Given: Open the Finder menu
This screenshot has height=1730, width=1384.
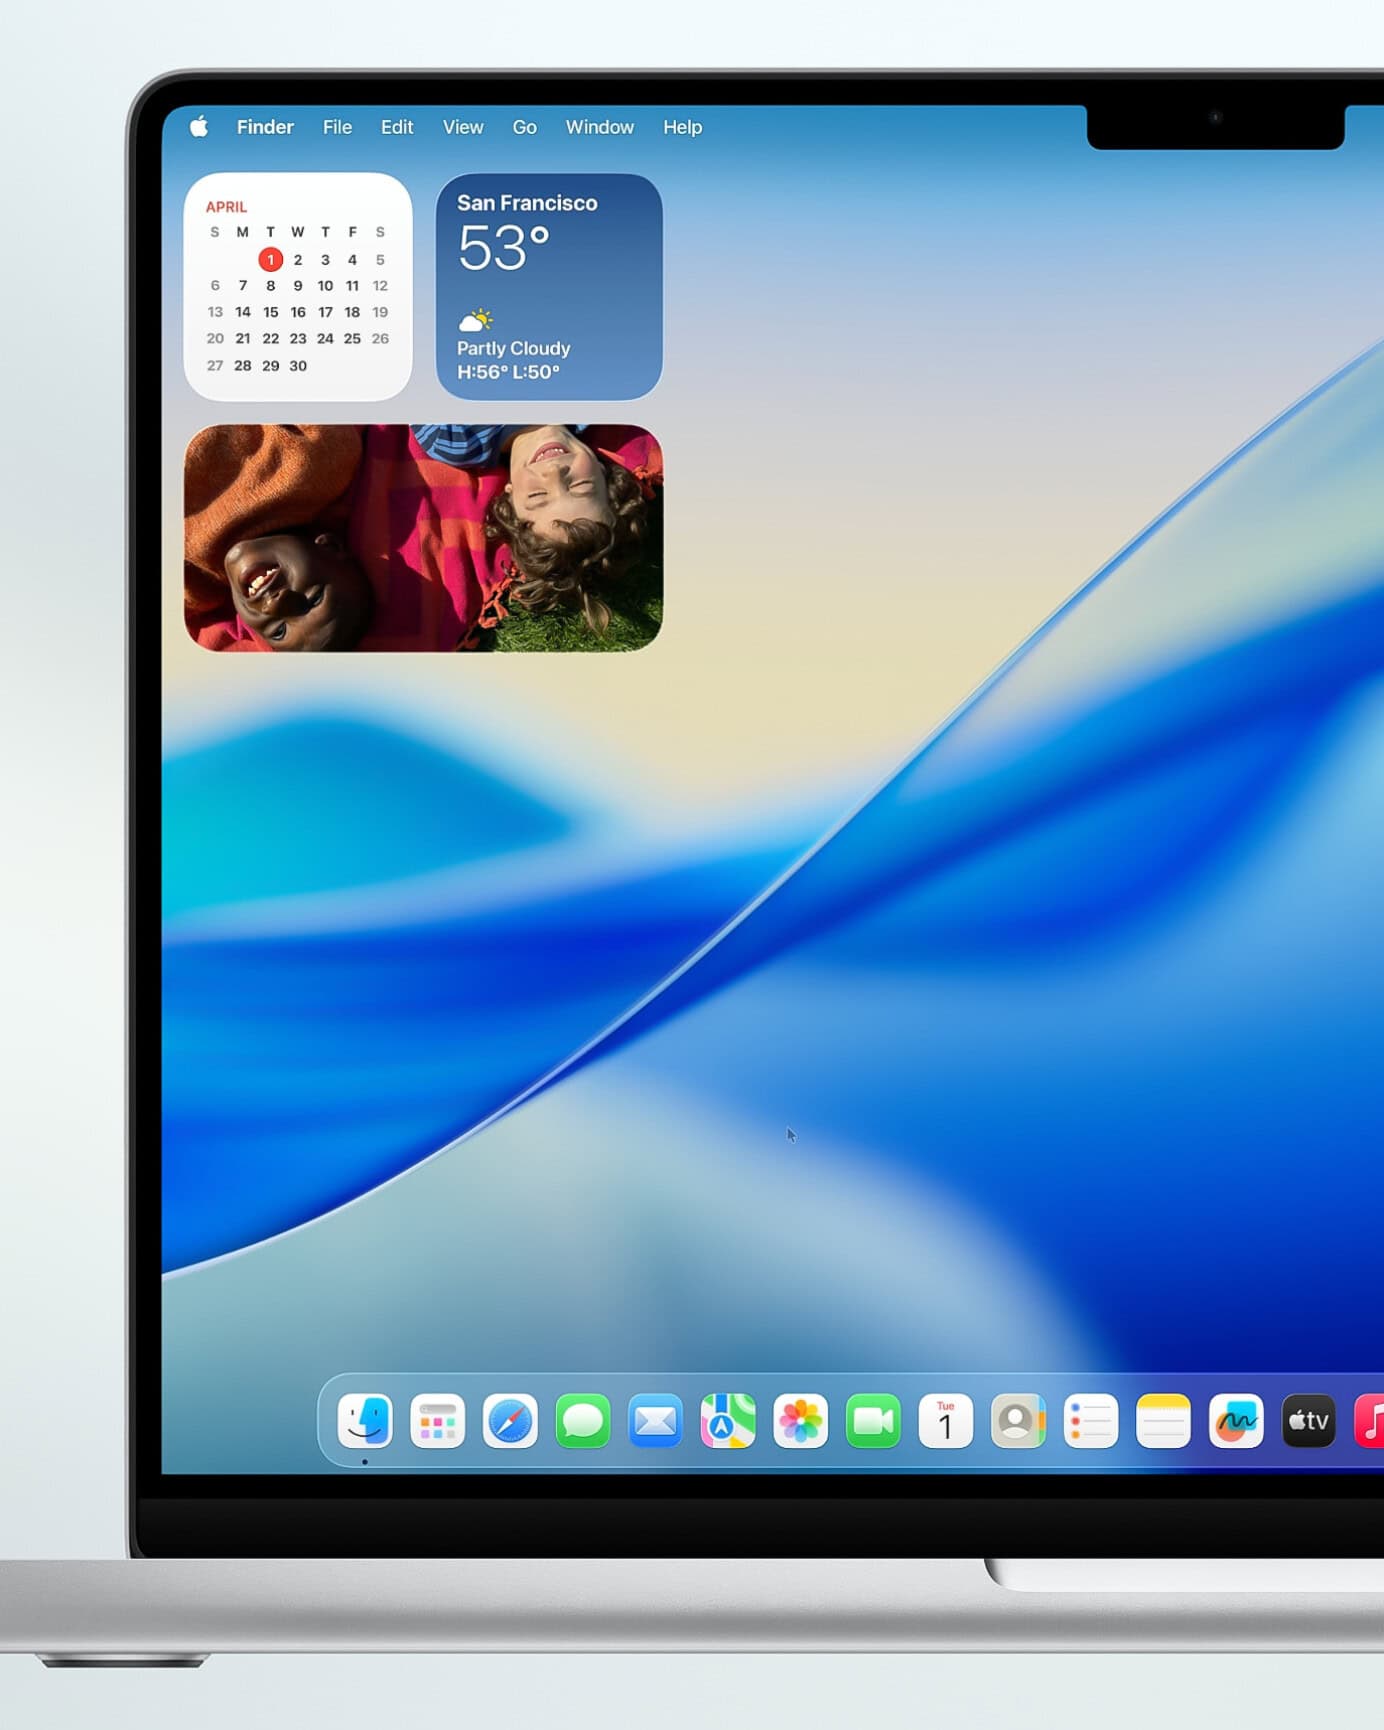Looking at the screenshot, I should 265,127.
